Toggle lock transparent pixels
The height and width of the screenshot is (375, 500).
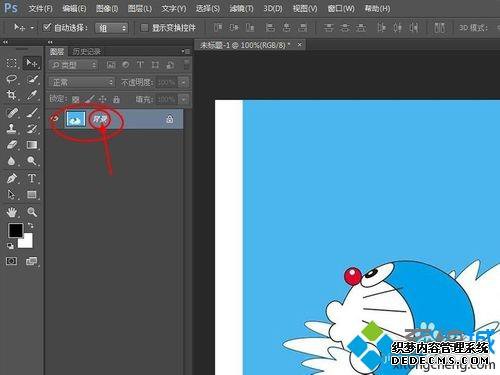pyautogui.click(x=76, y=99)
